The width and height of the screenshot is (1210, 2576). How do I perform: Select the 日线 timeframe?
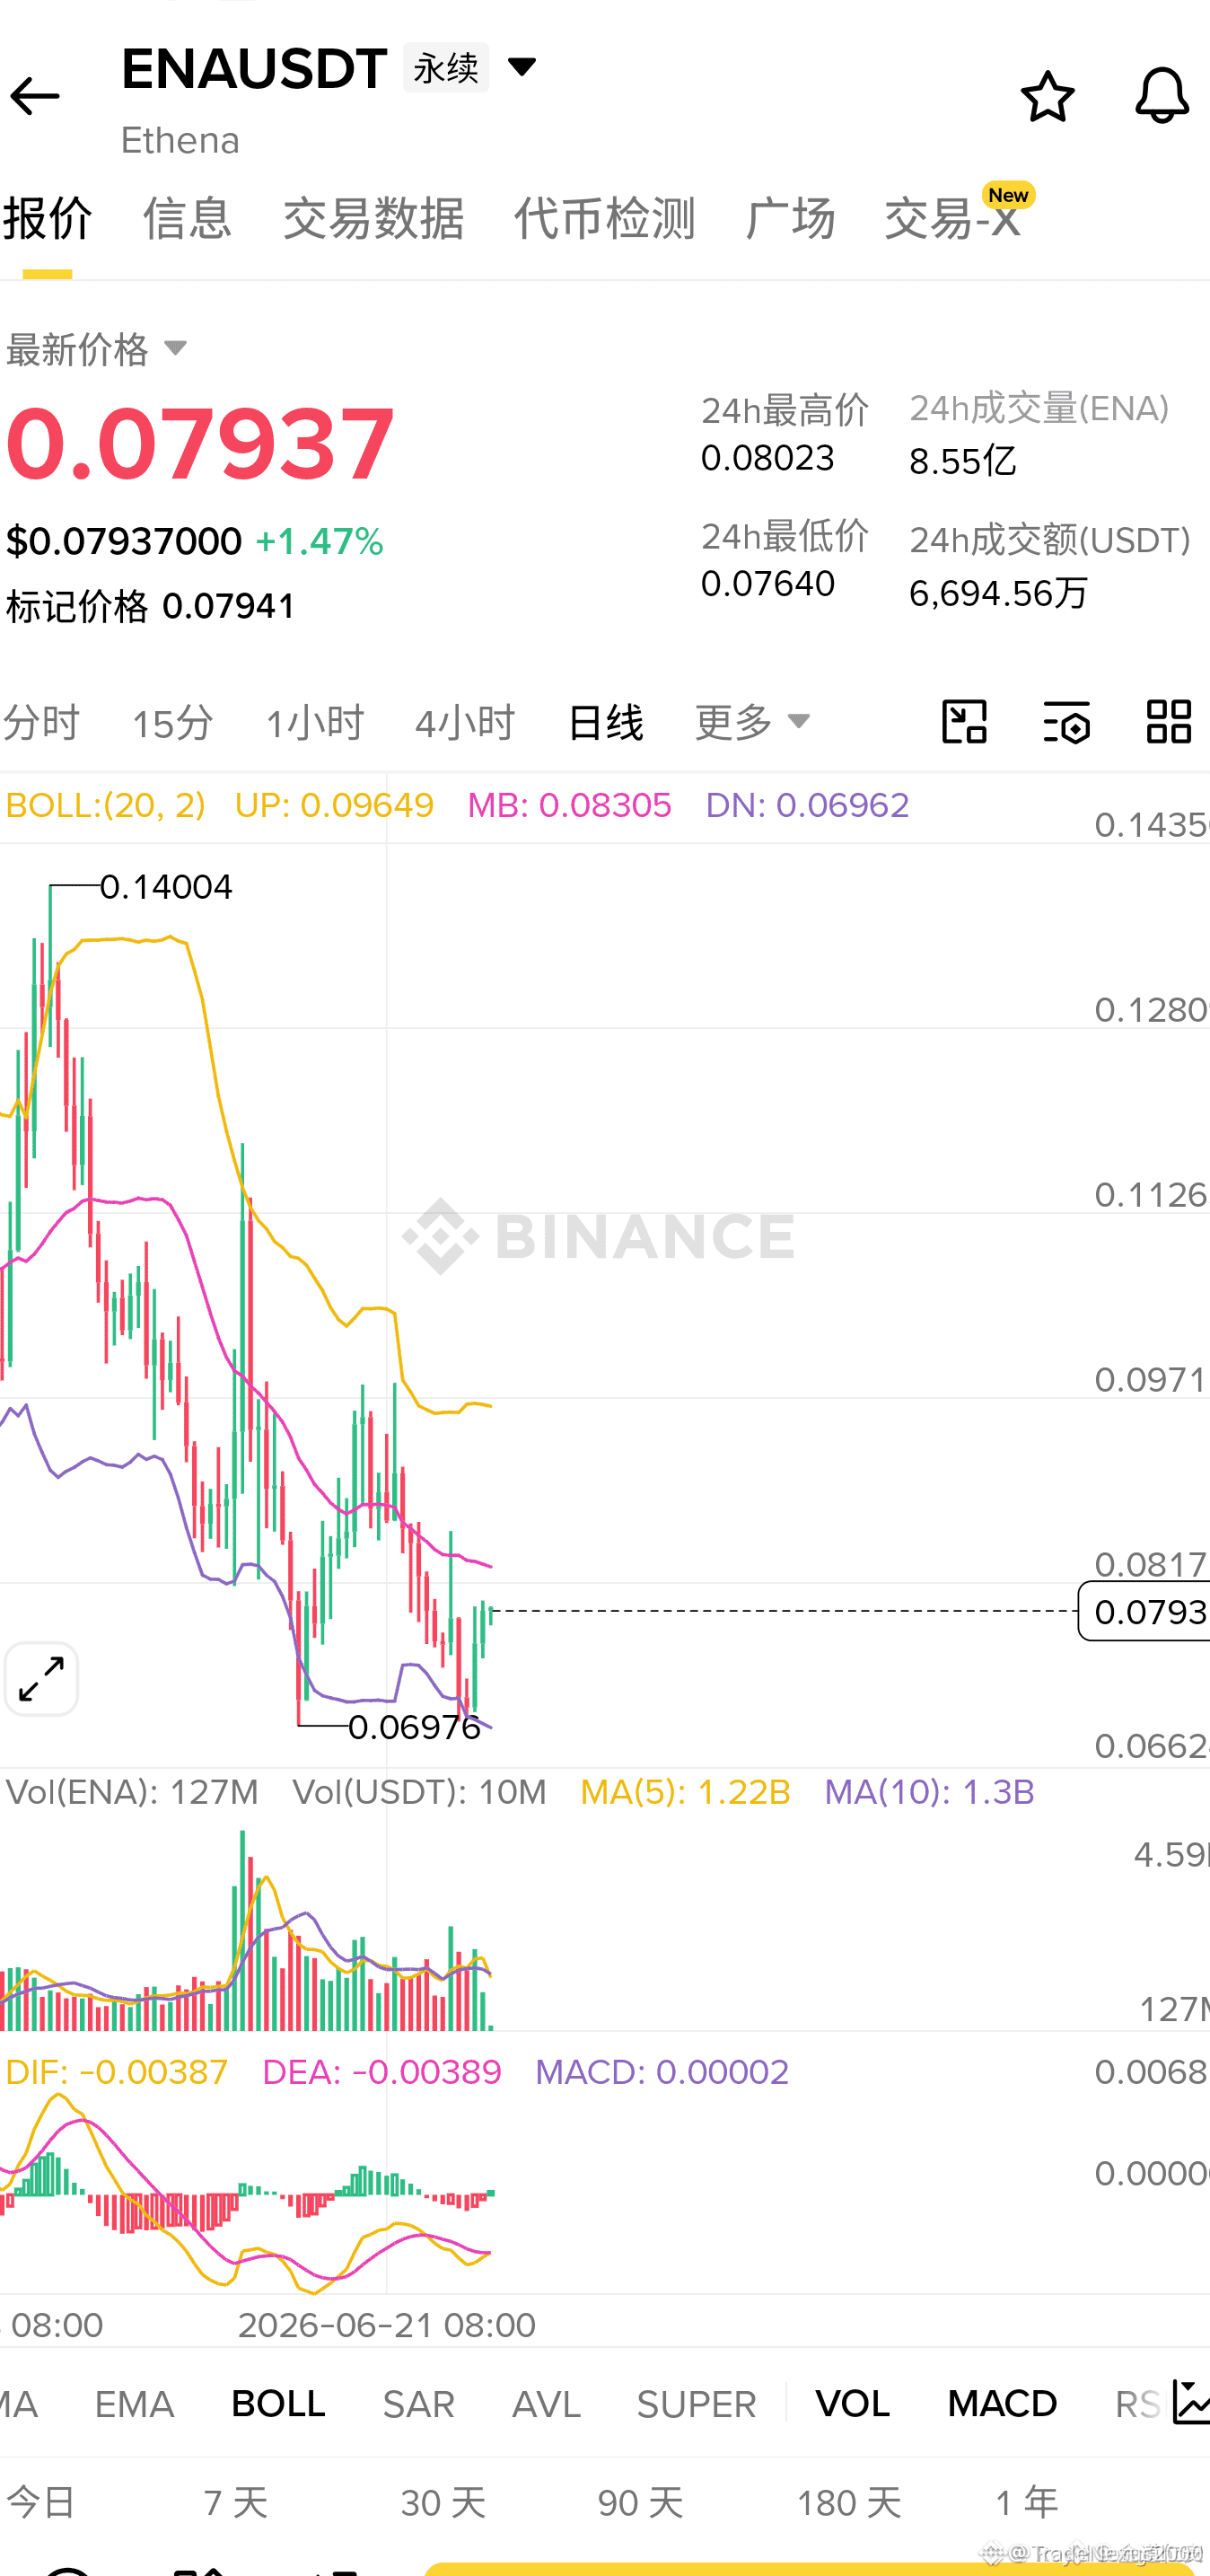point(605,721)
